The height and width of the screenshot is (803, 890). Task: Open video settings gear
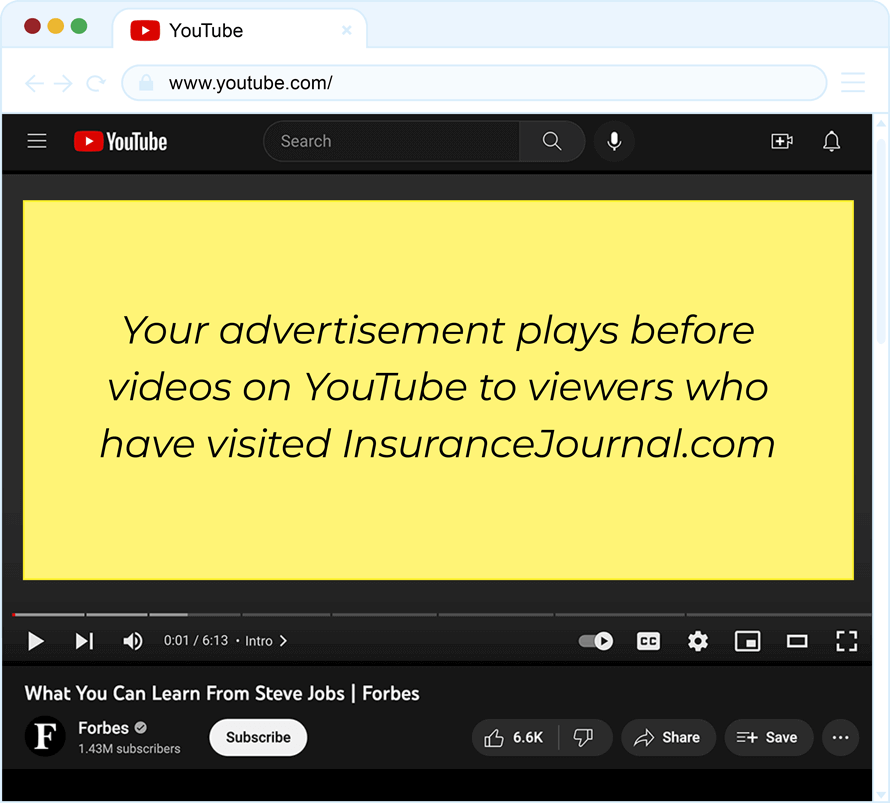pos(698,641)
